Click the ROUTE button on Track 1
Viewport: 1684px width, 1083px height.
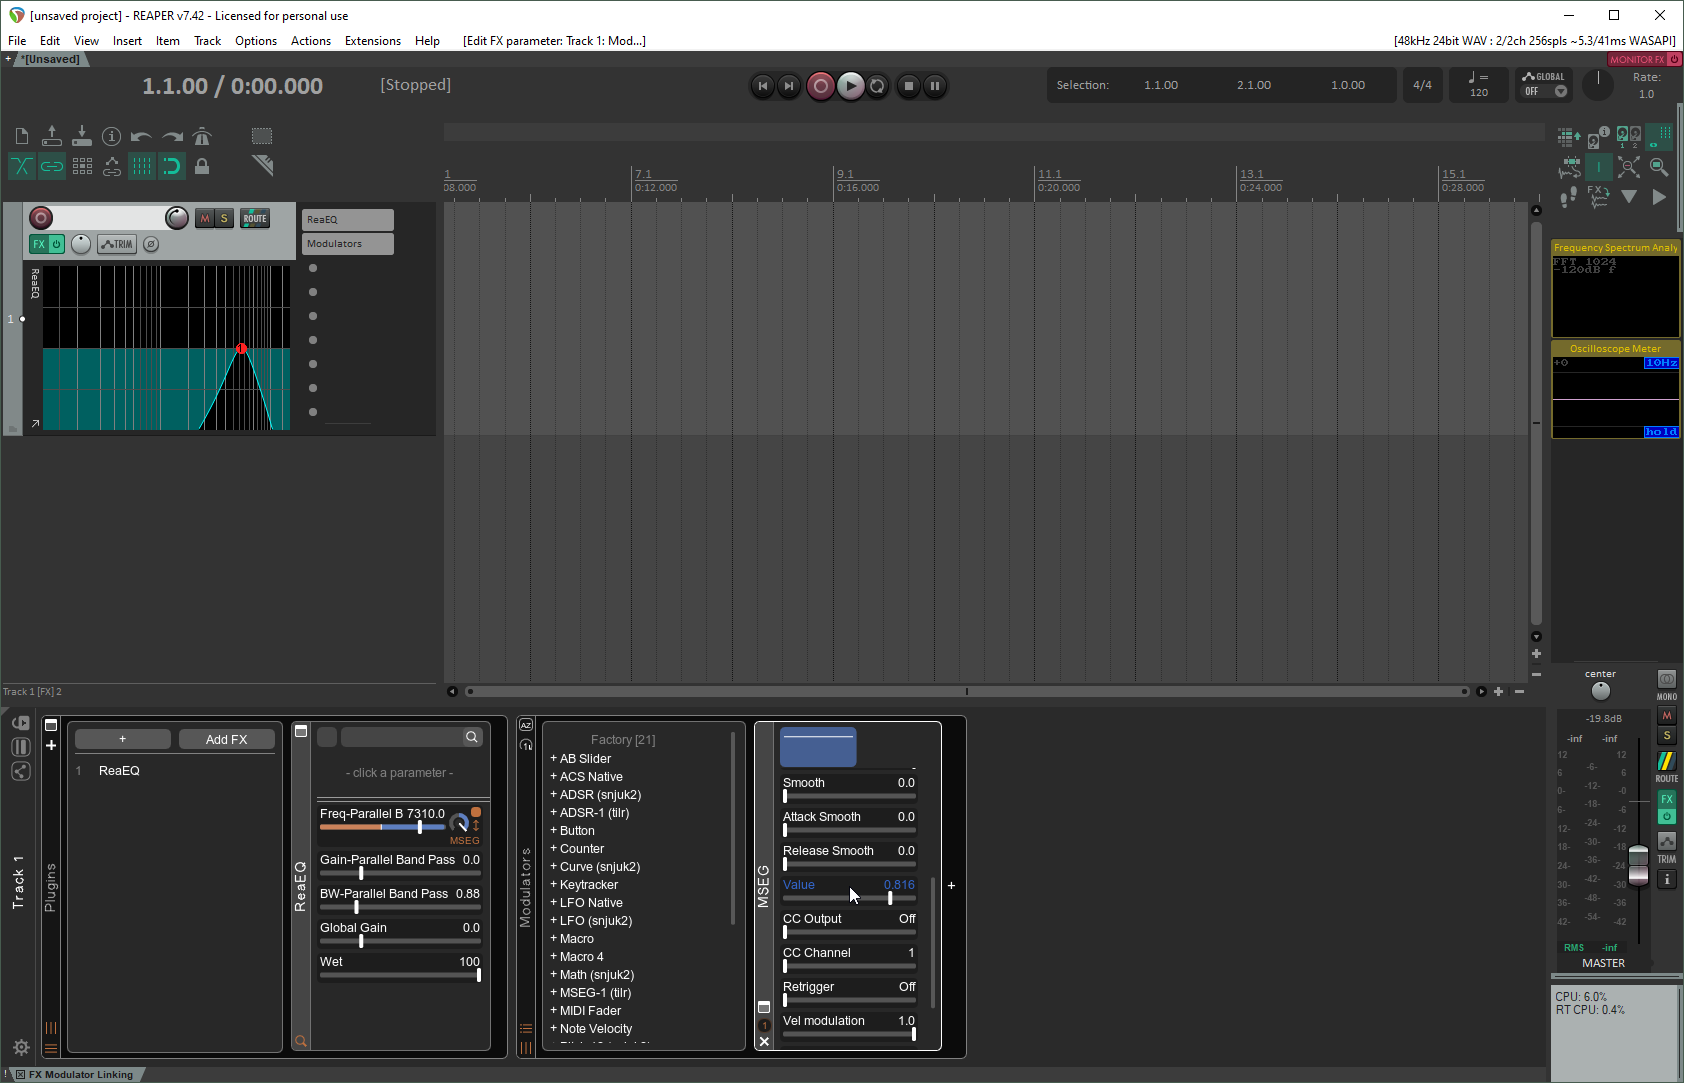click(255, 218)
